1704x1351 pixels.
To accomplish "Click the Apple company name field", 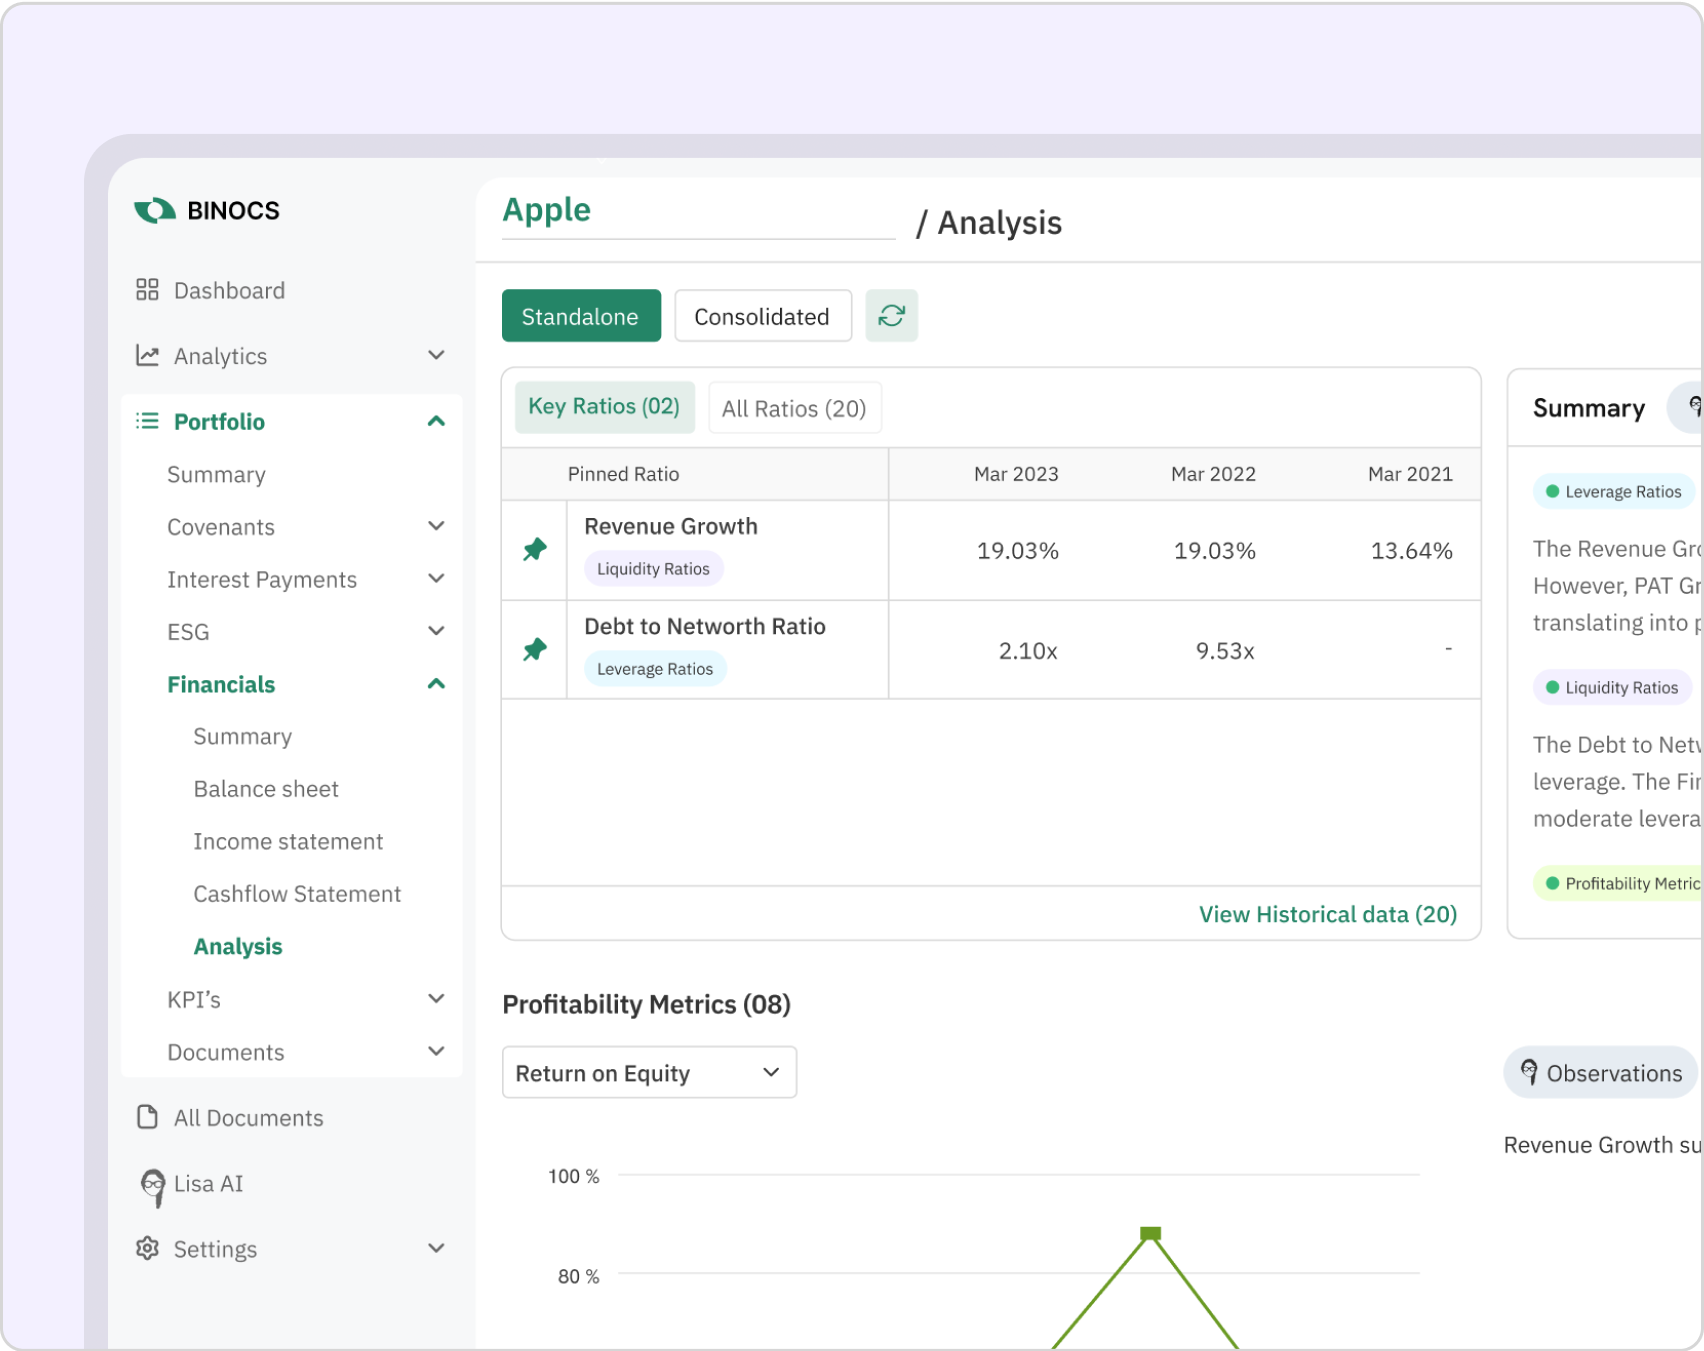I will 697,211.
